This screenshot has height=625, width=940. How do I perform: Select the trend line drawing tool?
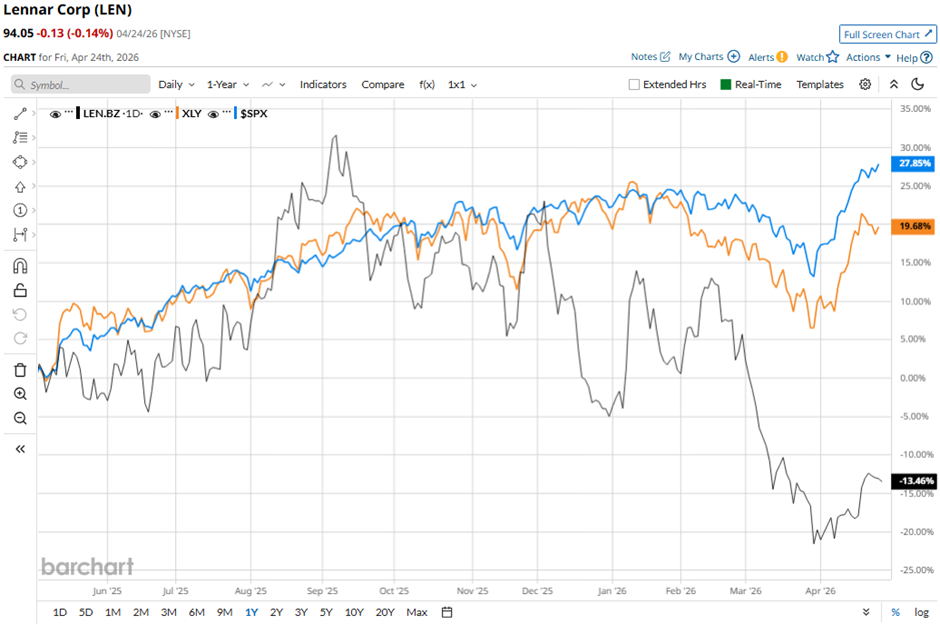tap(20, 113)
